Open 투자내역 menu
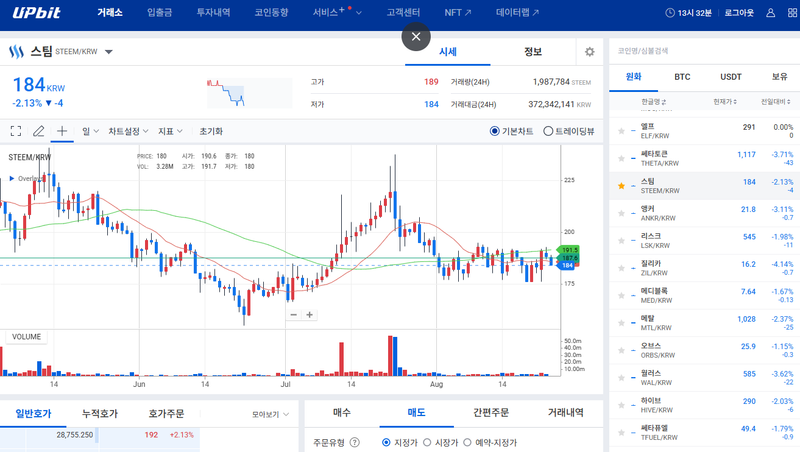The image size is (800, 452). click(x=213, y=12)
